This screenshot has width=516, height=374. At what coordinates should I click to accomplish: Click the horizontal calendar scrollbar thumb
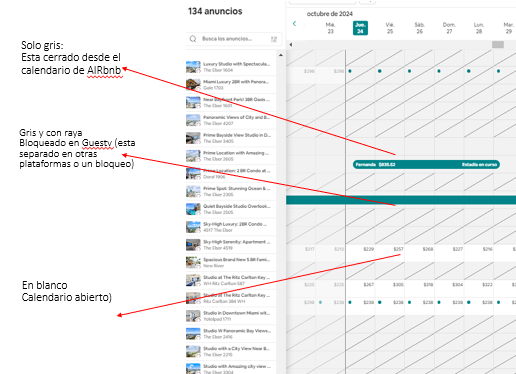pos(498,45)
